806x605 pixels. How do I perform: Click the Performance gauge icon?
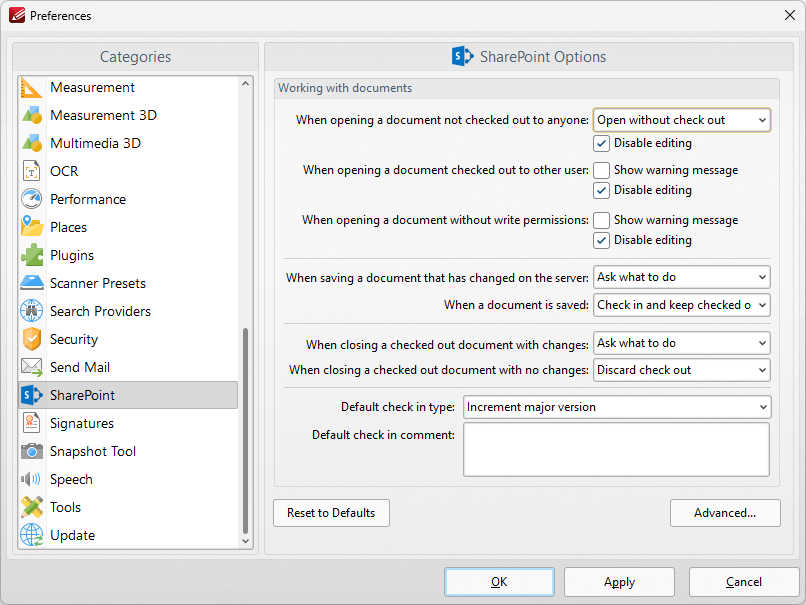click(32, 199)
